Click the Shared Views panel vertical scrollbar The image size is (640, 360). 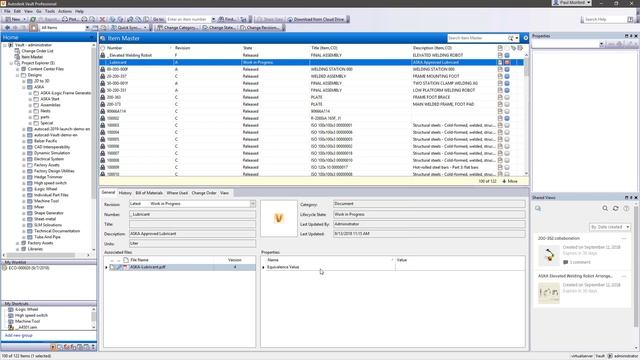click(636, 275)
